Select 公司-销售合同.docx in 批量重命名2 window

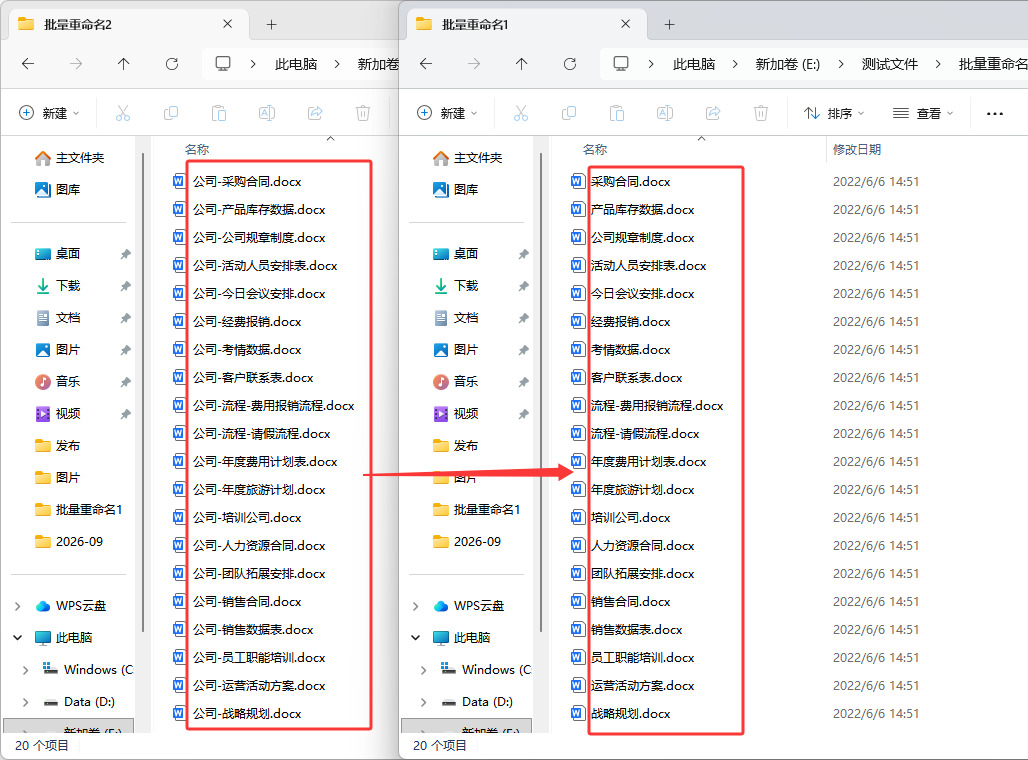tap(247, 602)
